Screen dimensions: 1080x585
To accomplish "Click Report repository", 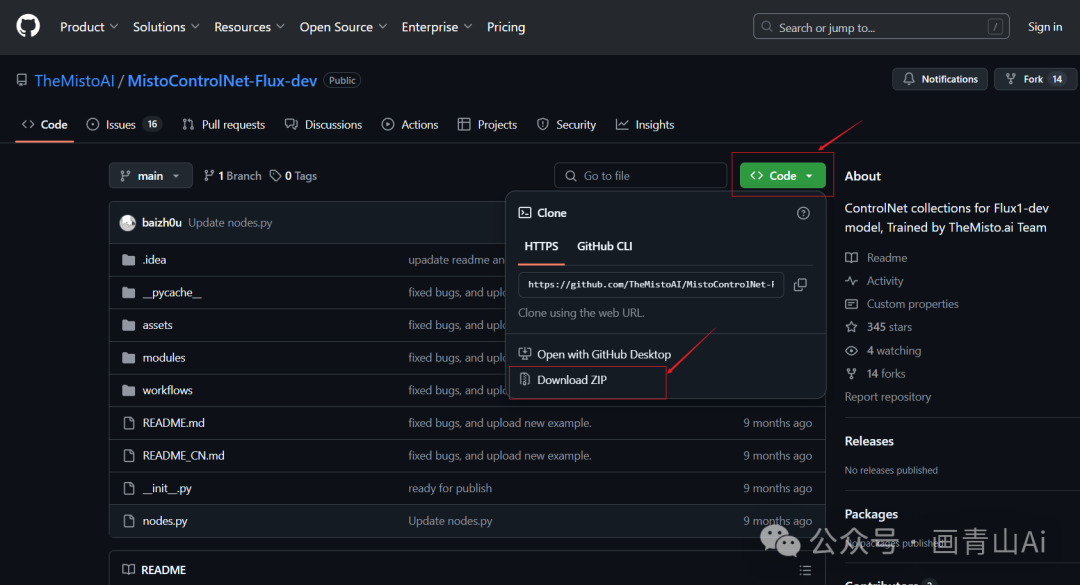I will pyautogui.click(x=888, y=397).
